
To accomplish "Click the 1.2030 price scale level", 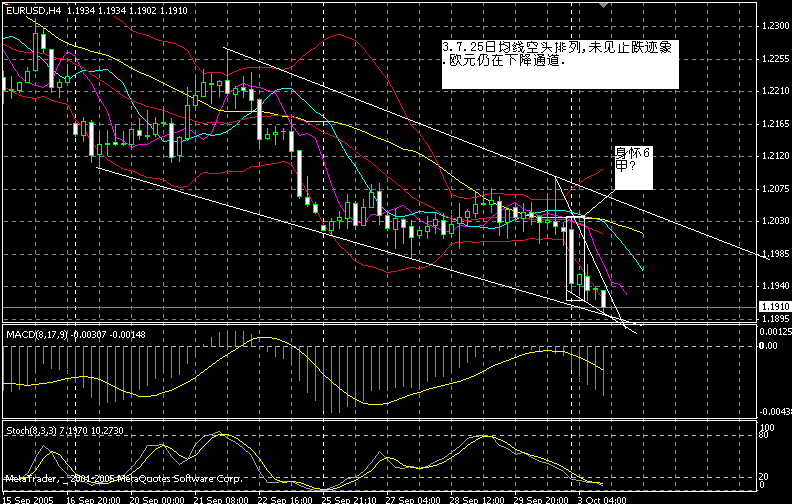I will 773,221.
